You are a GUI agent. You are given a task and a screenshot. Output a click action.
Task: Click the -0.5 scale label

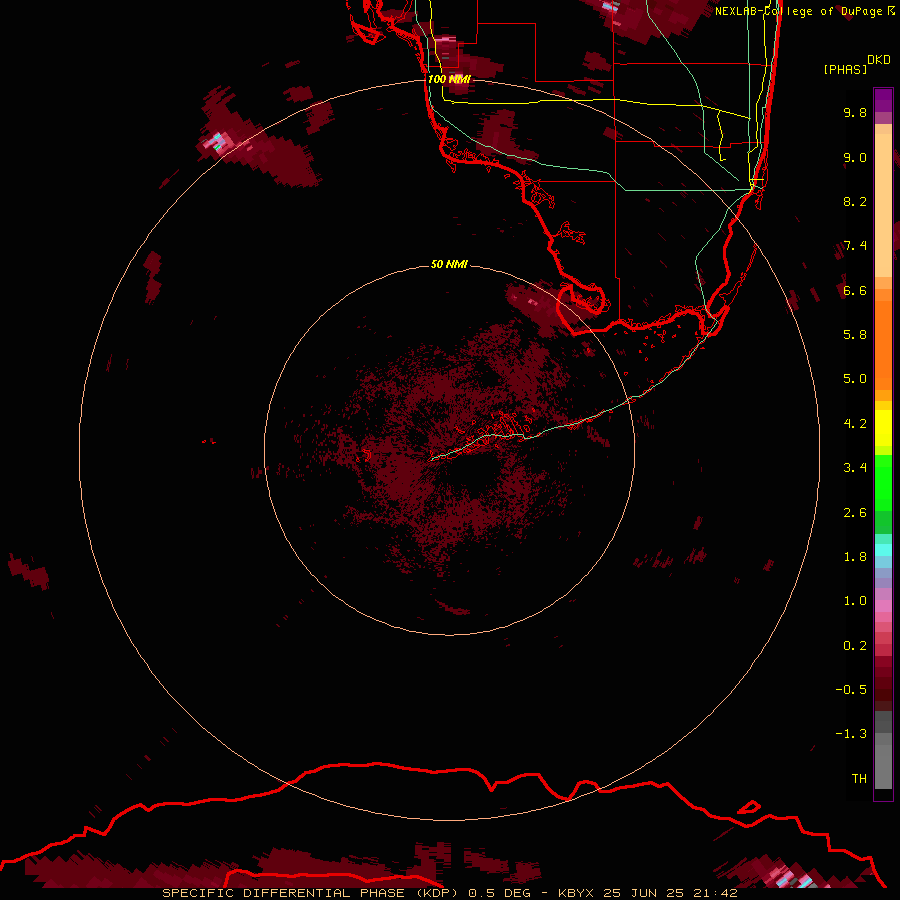pos(851,690)
